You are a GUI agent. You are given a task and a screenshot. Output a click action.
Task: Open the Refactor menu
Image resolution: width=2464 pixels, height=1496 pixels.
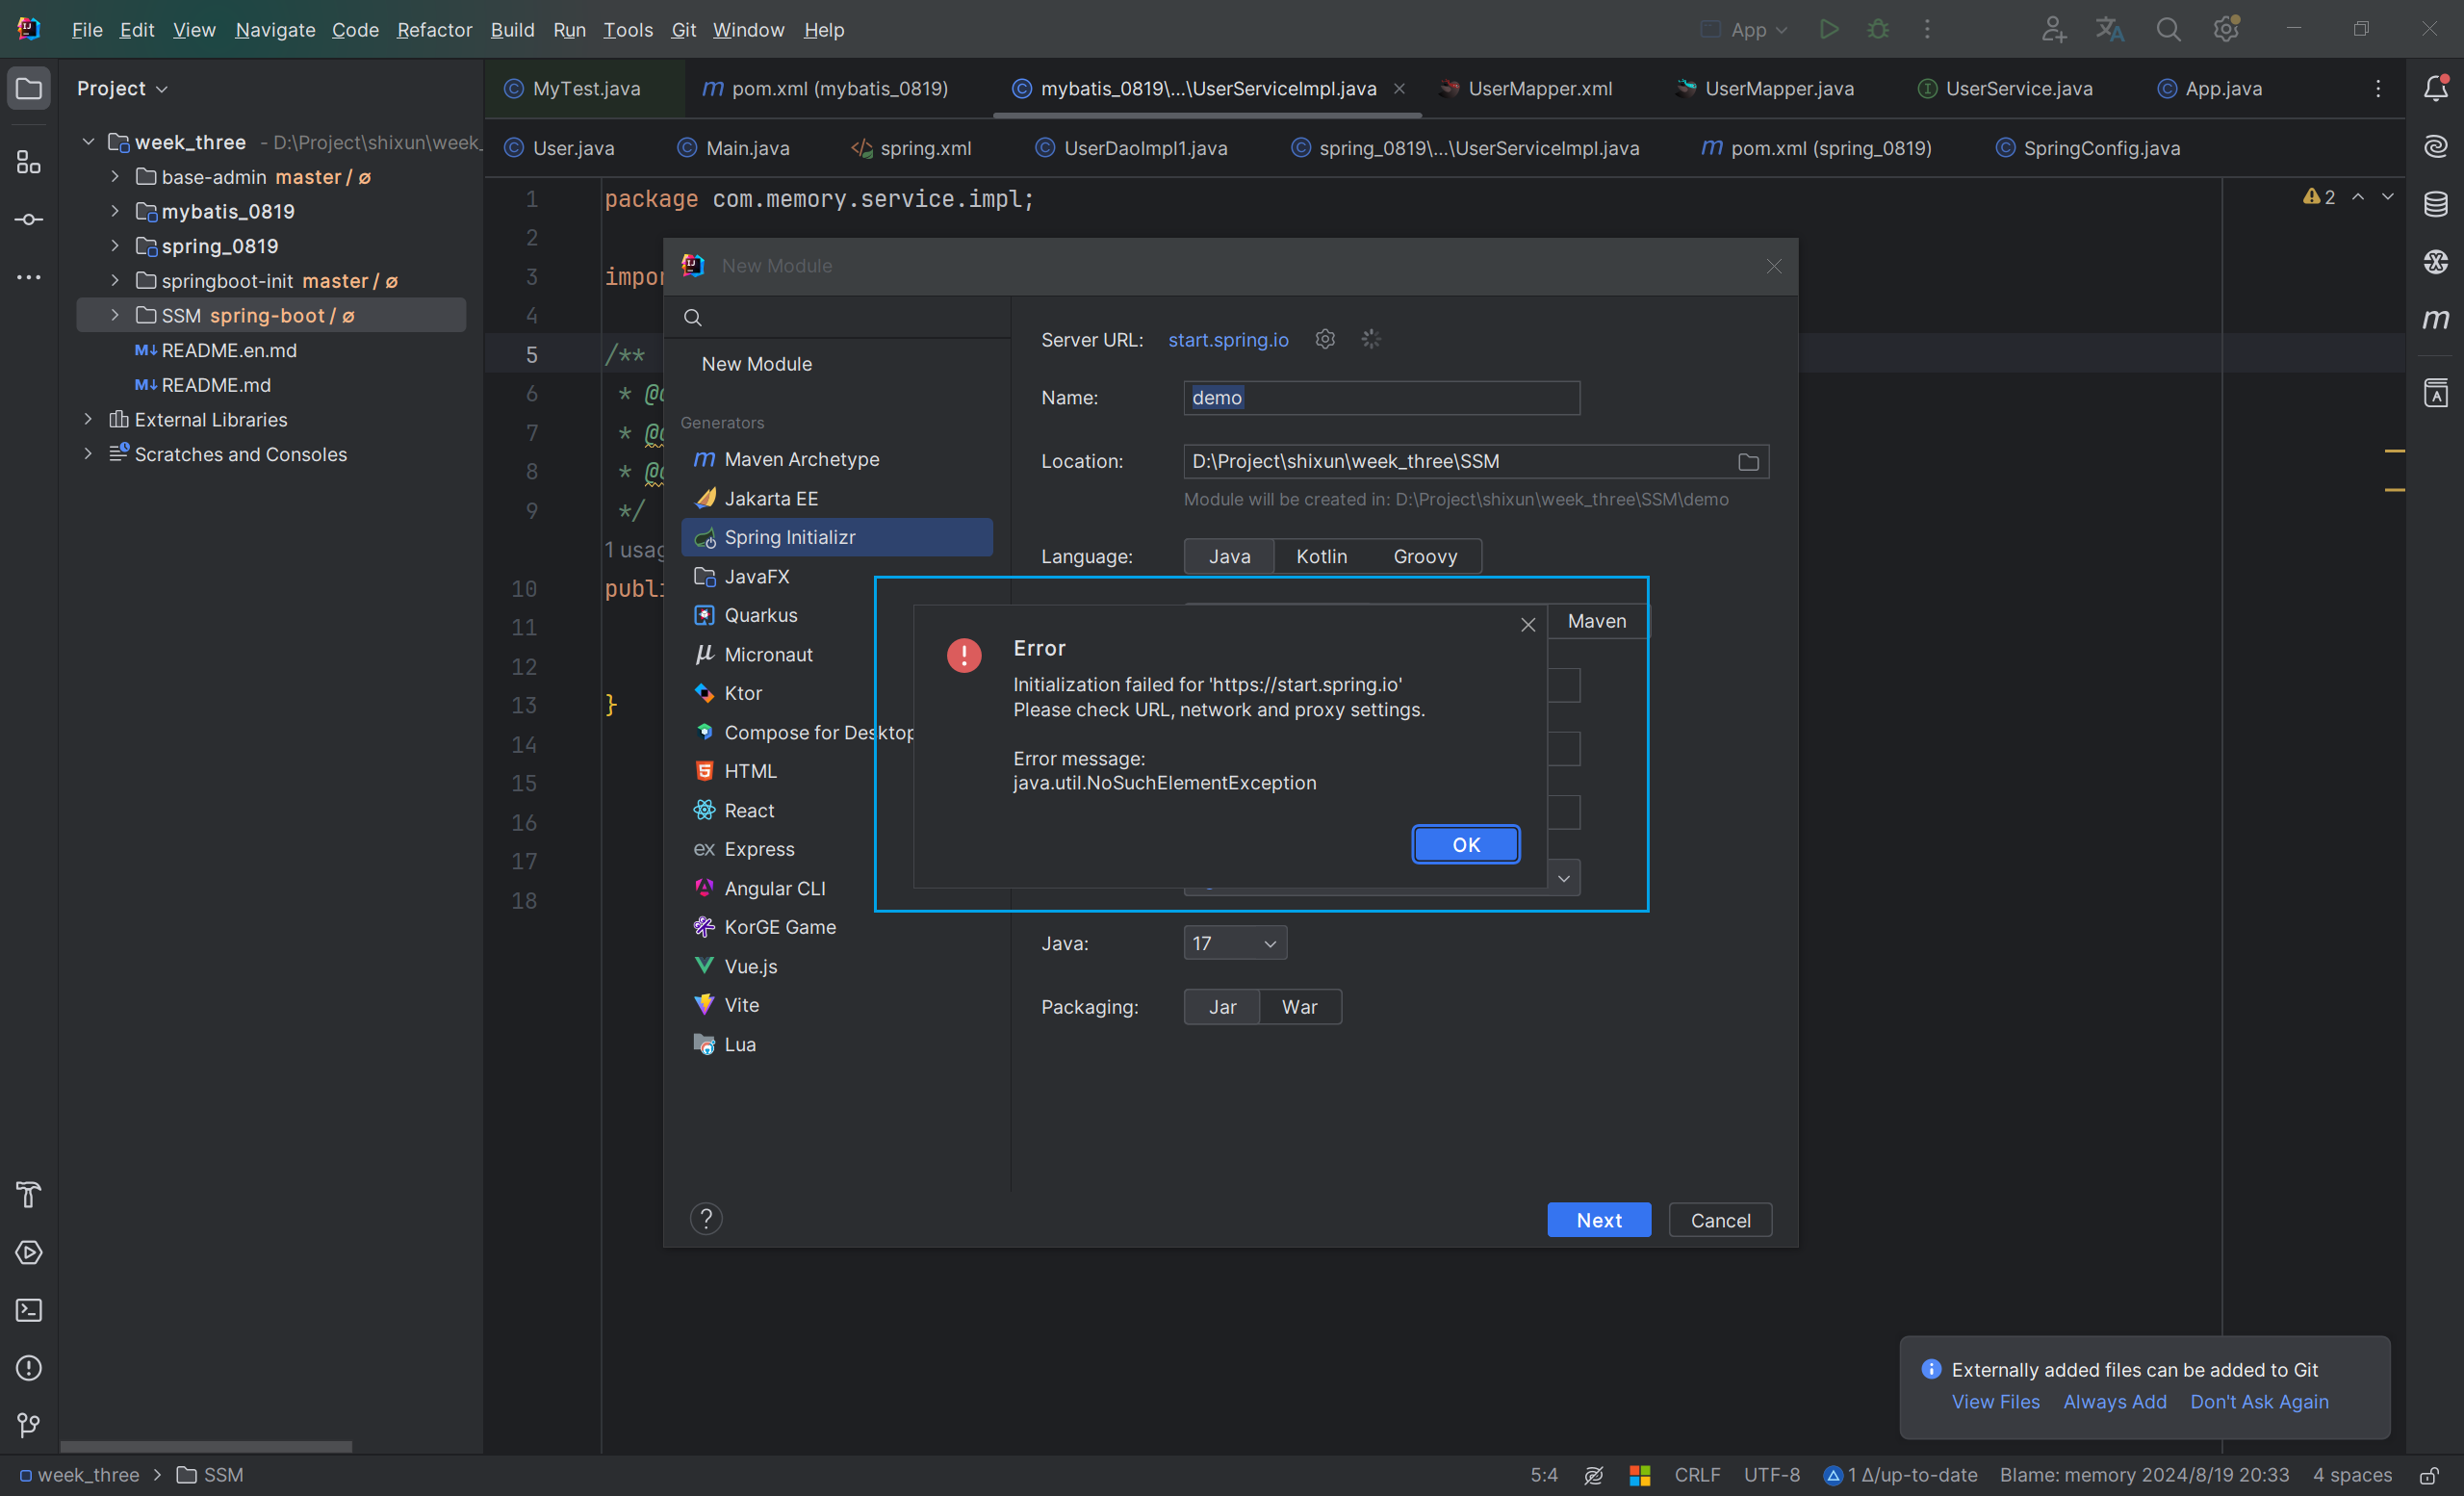click(x=434, y=29)
